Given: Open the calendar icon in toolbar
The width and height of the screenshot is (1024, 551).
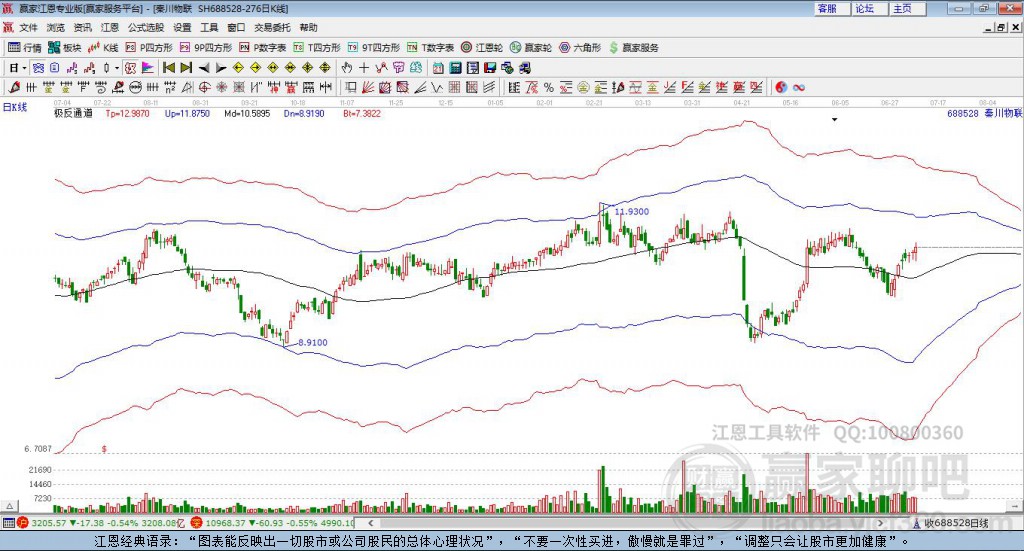Looking at the screenshot, I should [438, 68].
